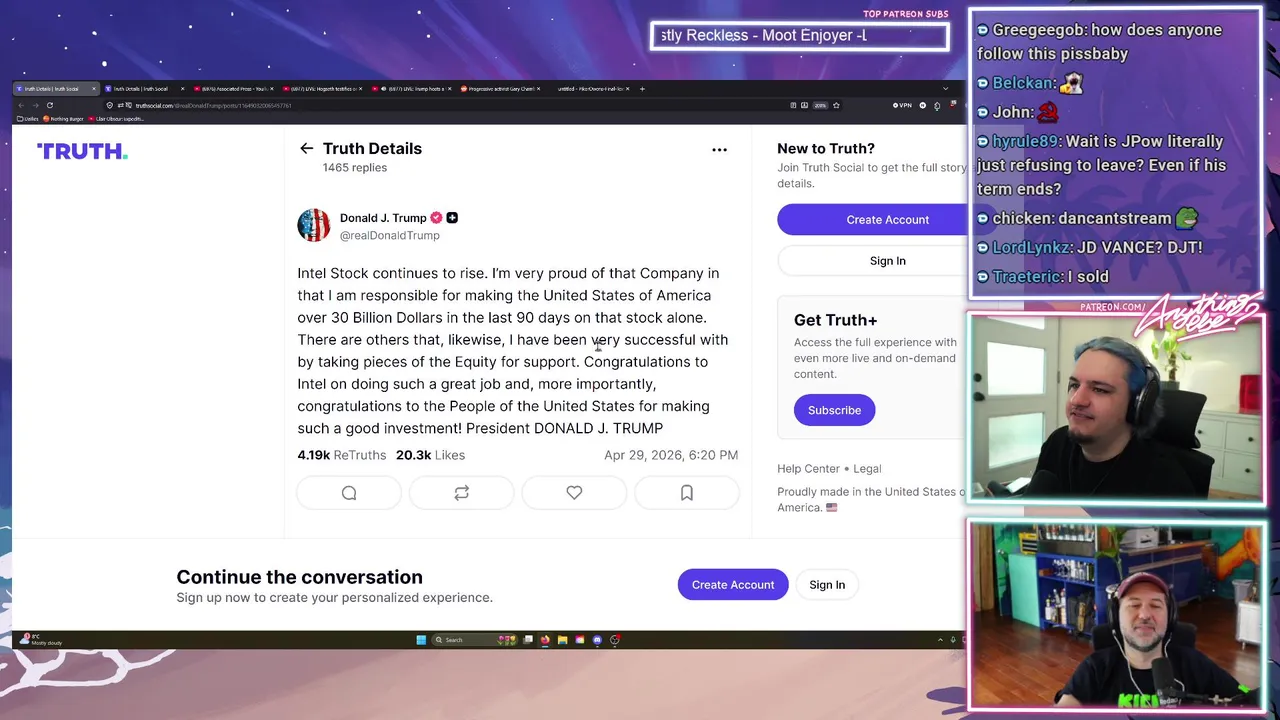
Task: Click the Get Truth+ heading
Action: [x=835, y=320]
